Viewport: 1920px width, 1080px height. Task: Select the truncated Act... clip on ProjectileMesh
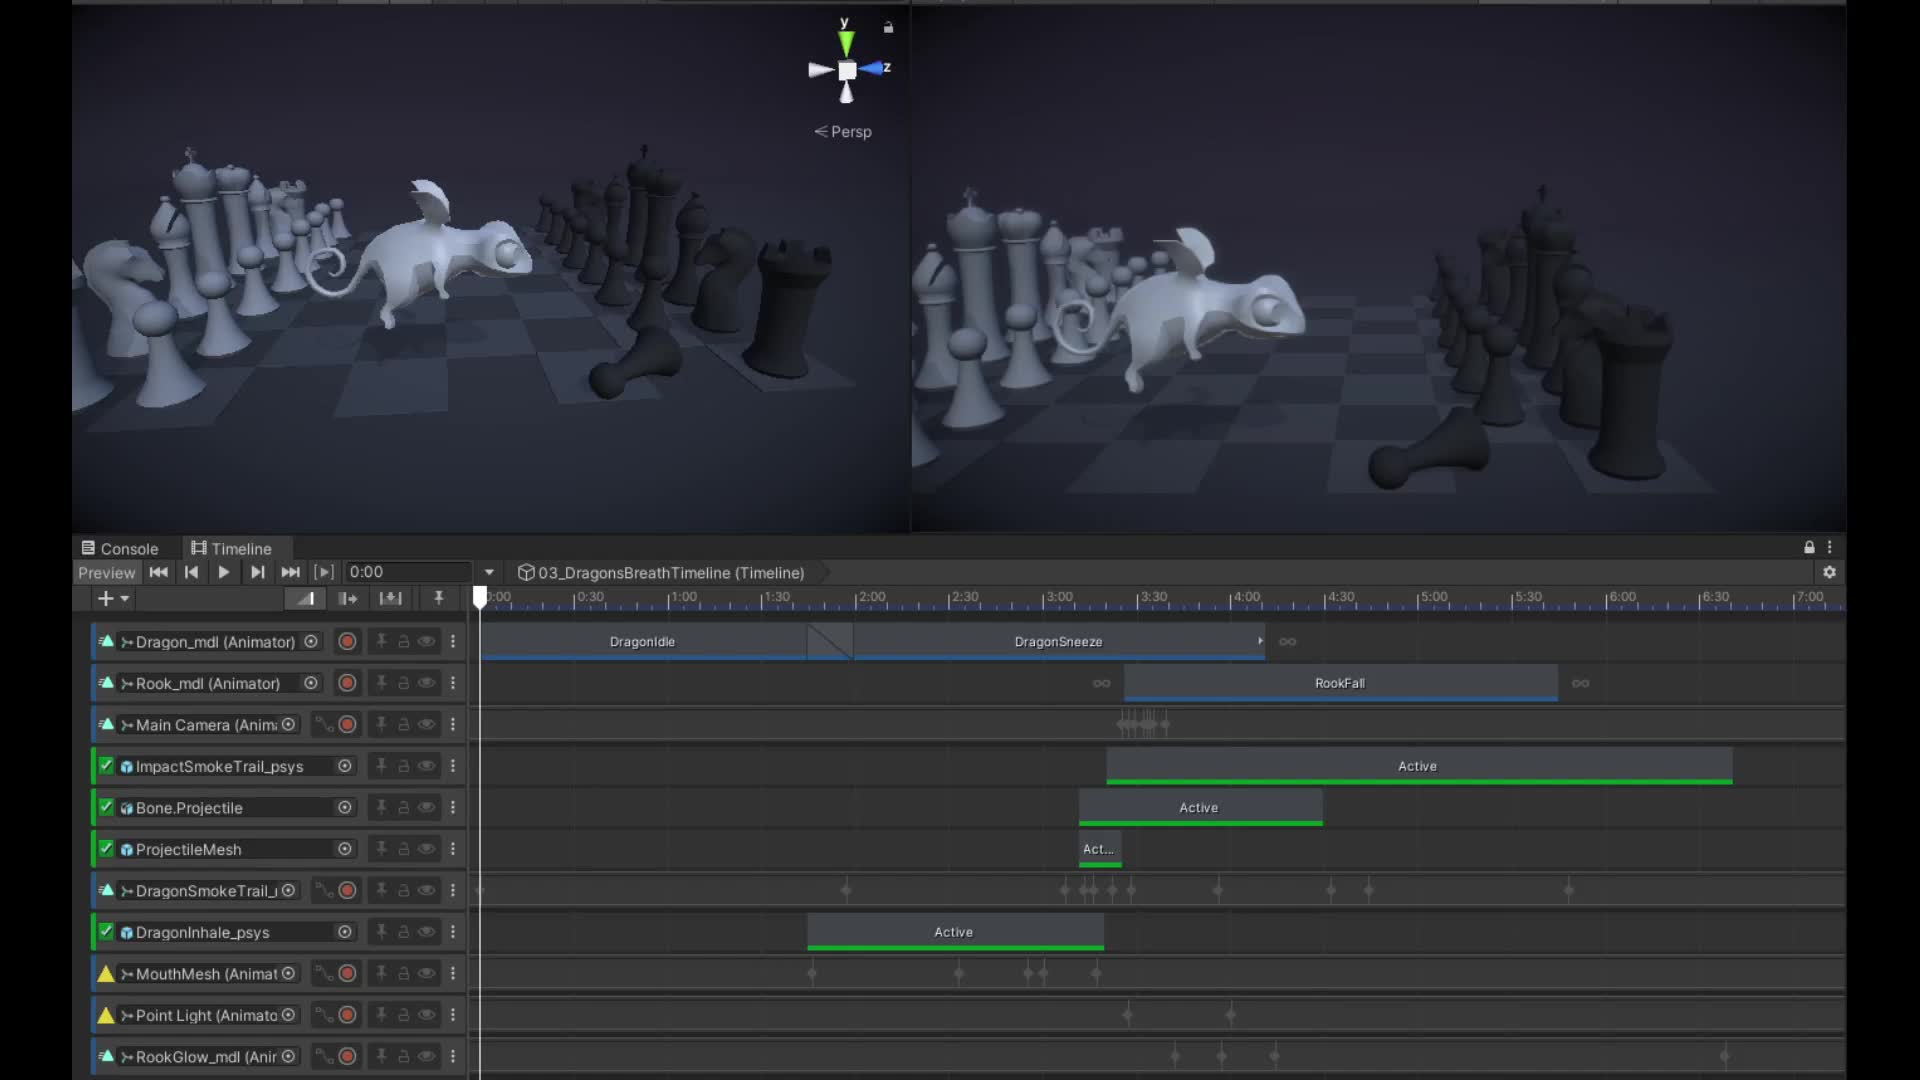tap(1099, 849)
